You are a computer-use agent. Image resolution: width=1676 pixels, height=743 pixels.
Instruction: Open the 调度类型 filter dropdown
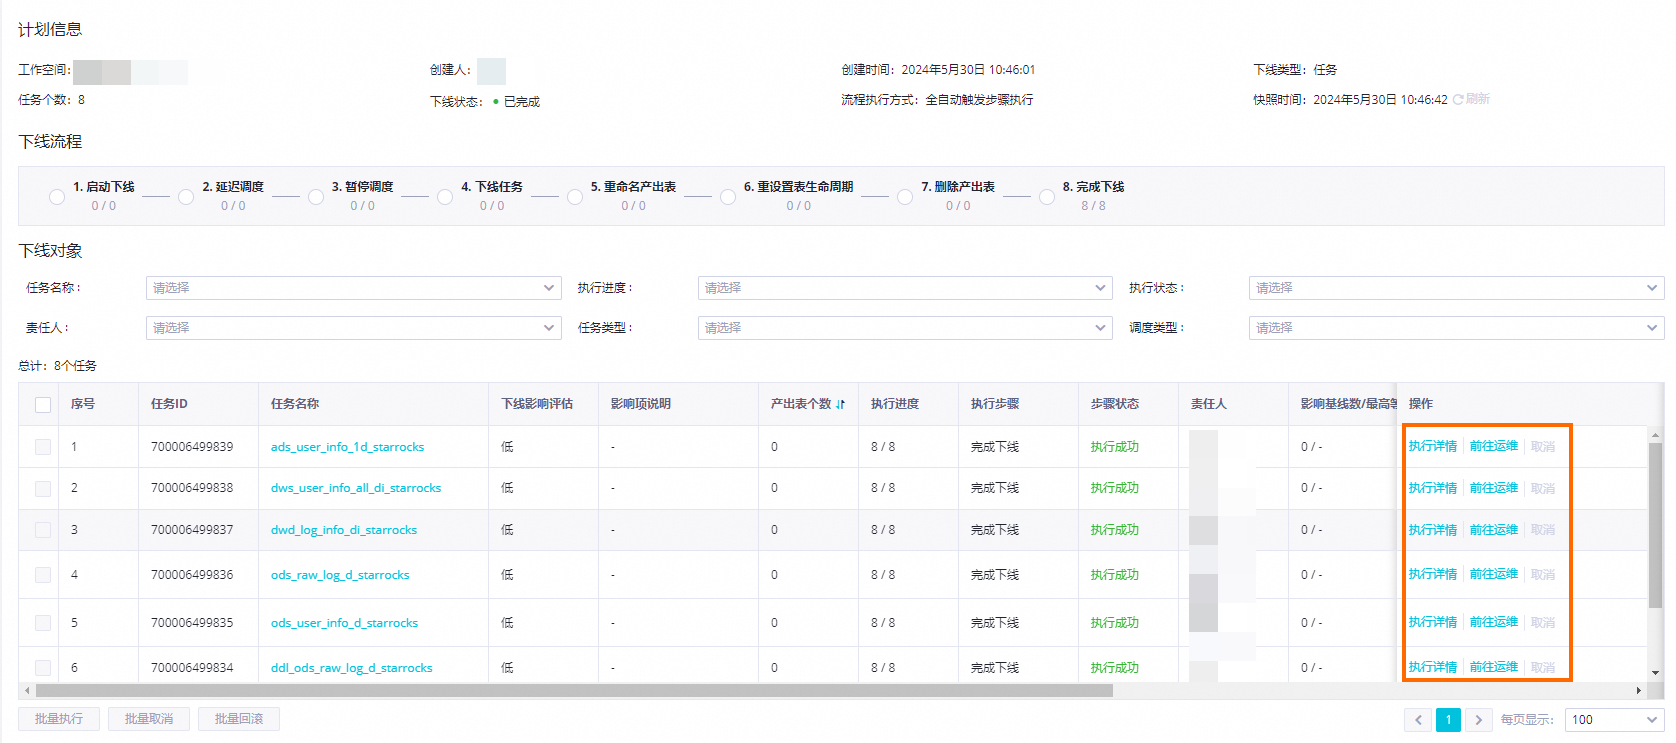(1456, 328)
